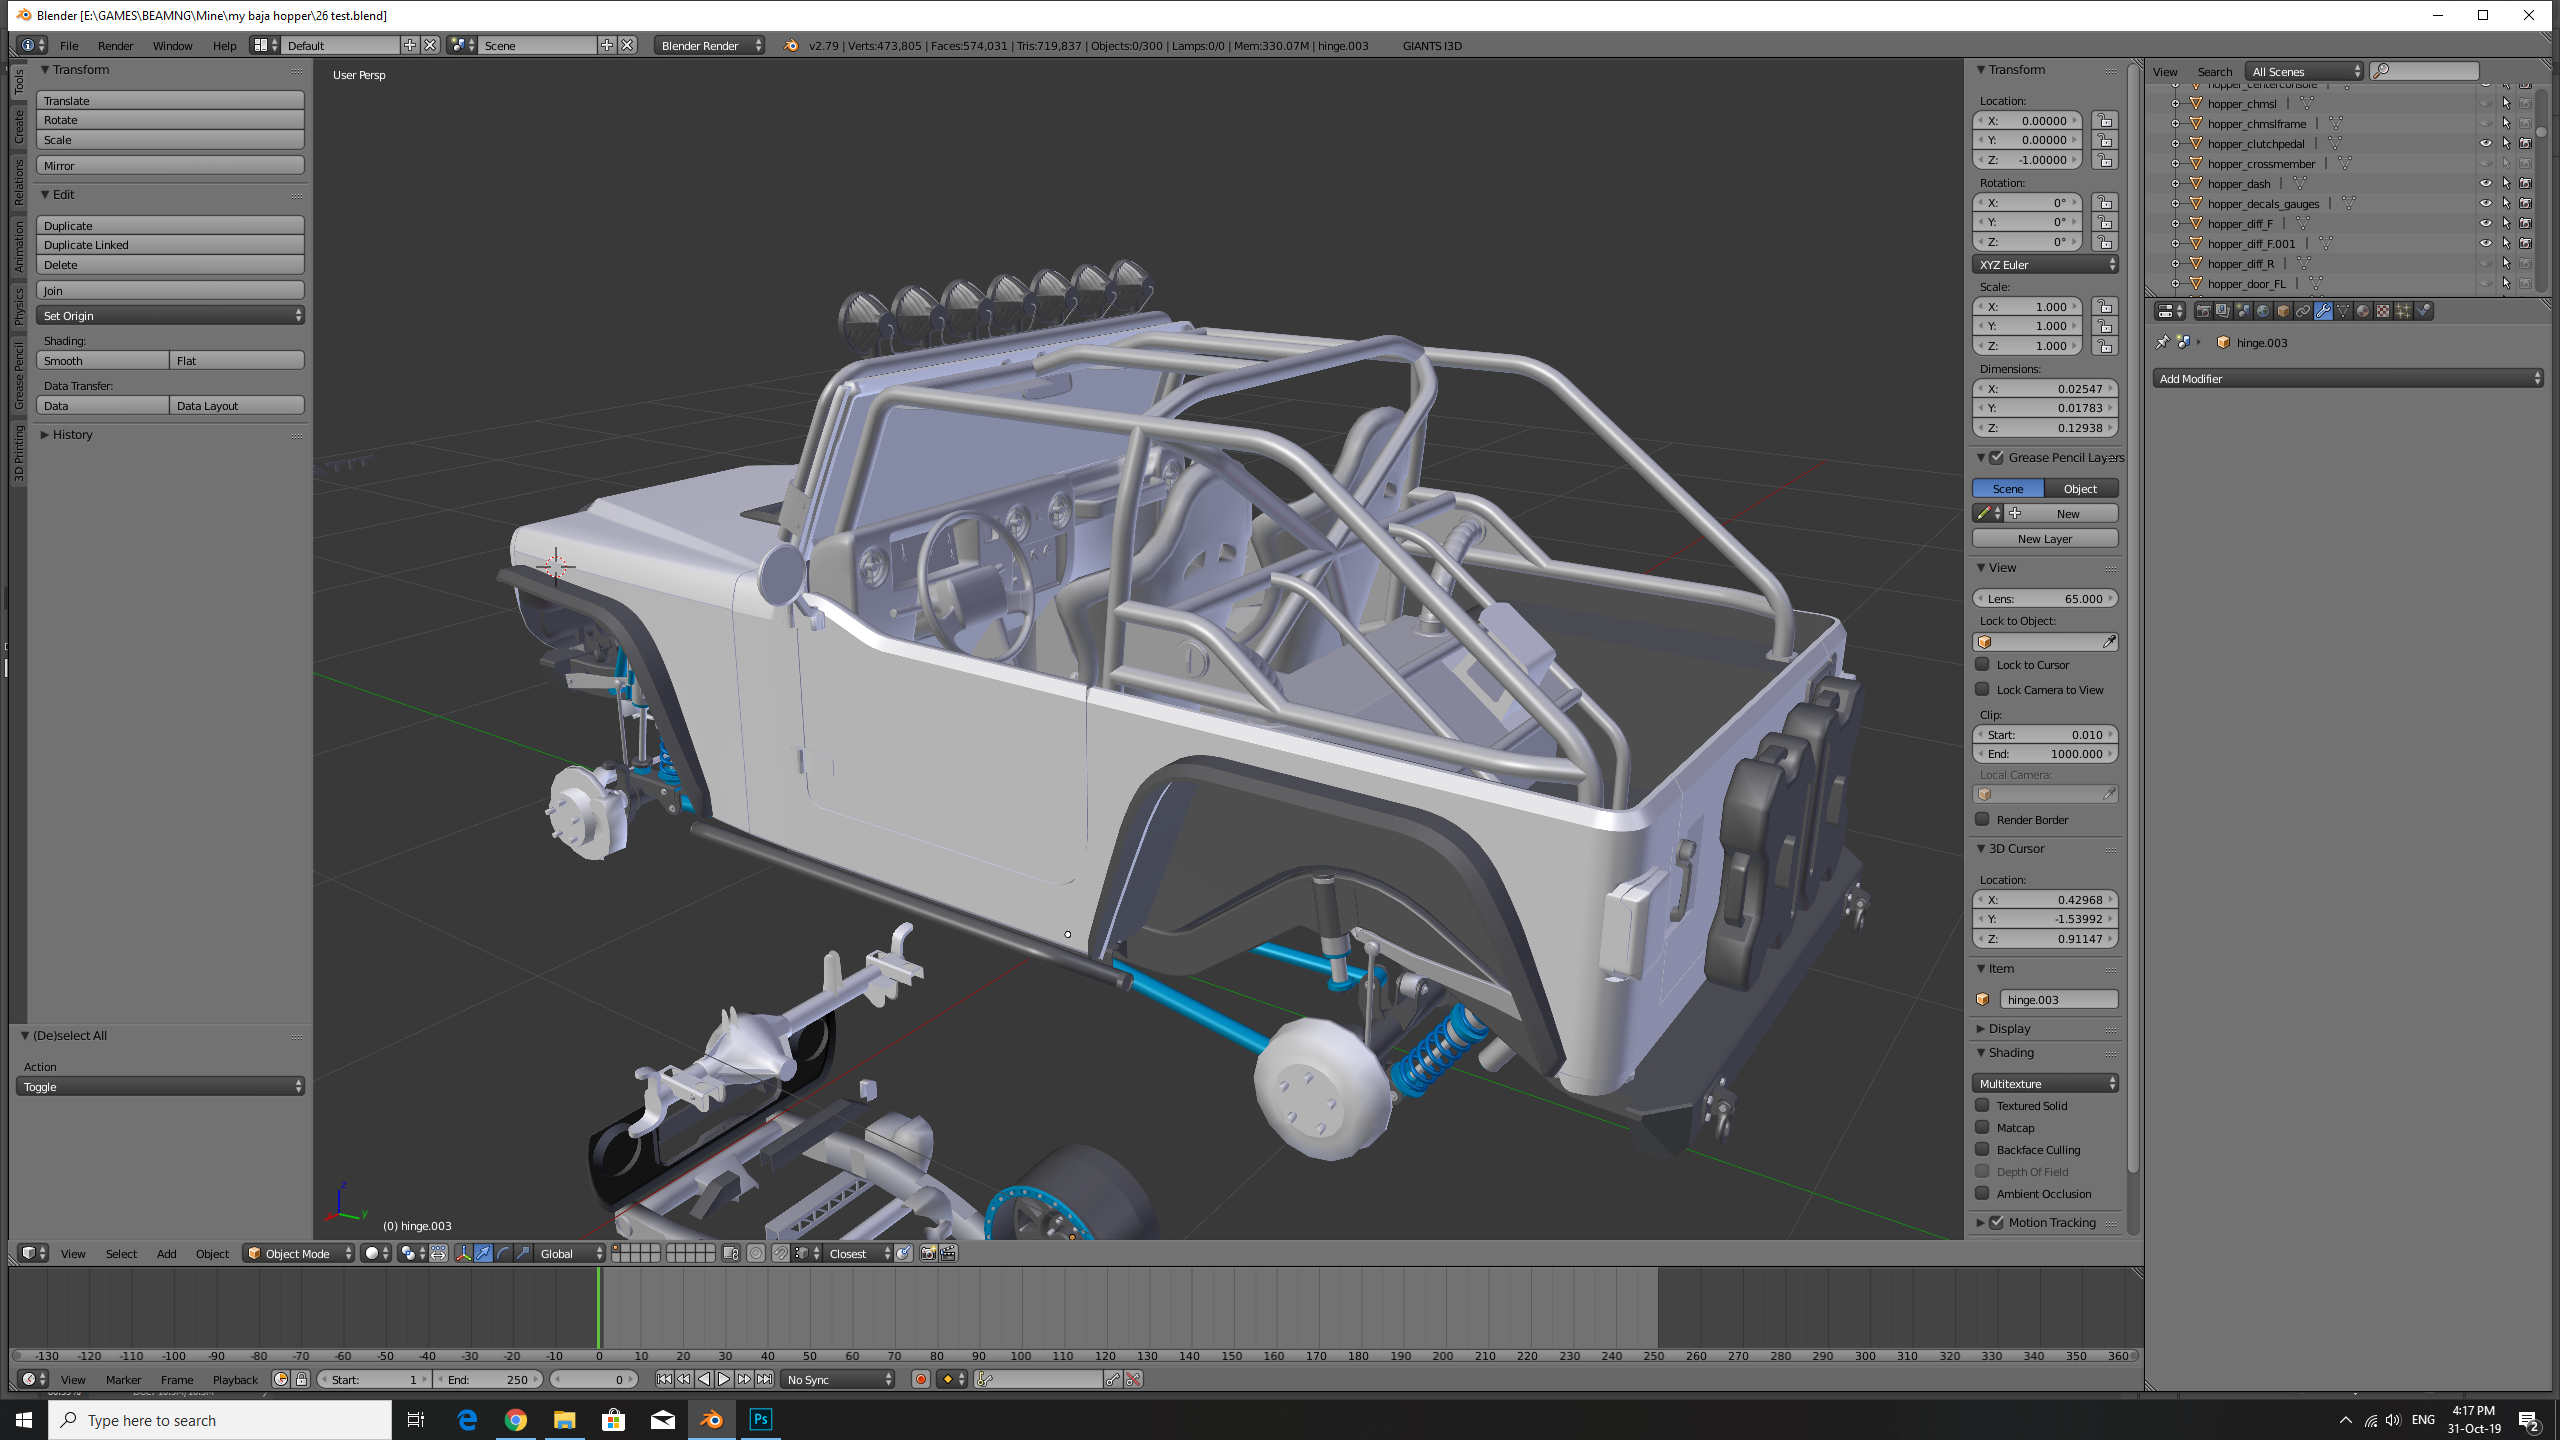The width and height of the screenshot is (2560, 1440).
Task: Open the Object Mode dropdown
Action: [298, 1253]
